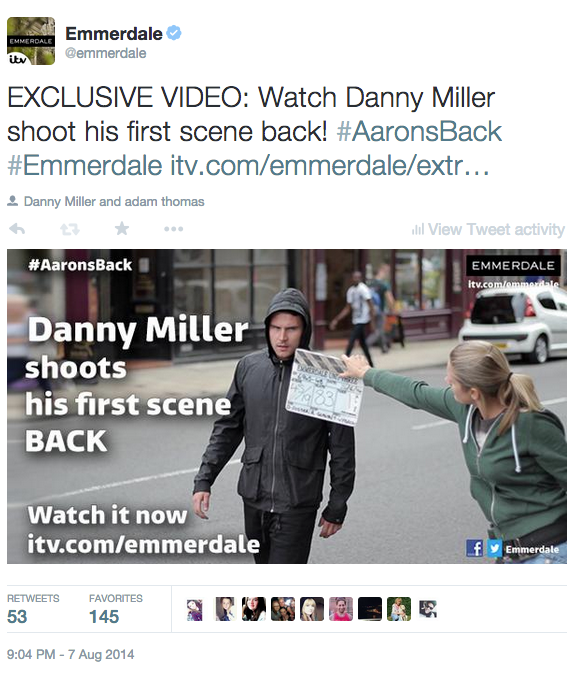Click the first favoriter avatar thumbnail
Image resolution: width=582 pixels, height=674 pixels.
pos(195,610)
